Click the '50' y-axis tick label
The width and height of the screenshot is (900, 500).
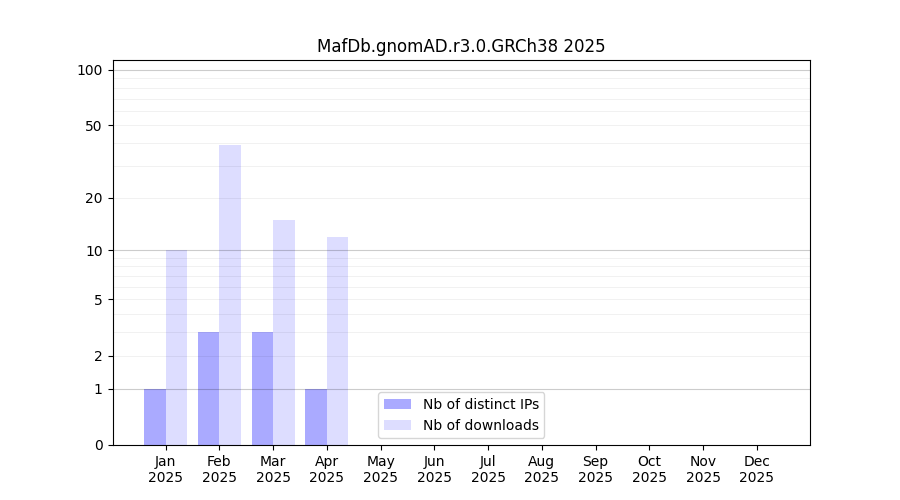[x=94, y=126]
